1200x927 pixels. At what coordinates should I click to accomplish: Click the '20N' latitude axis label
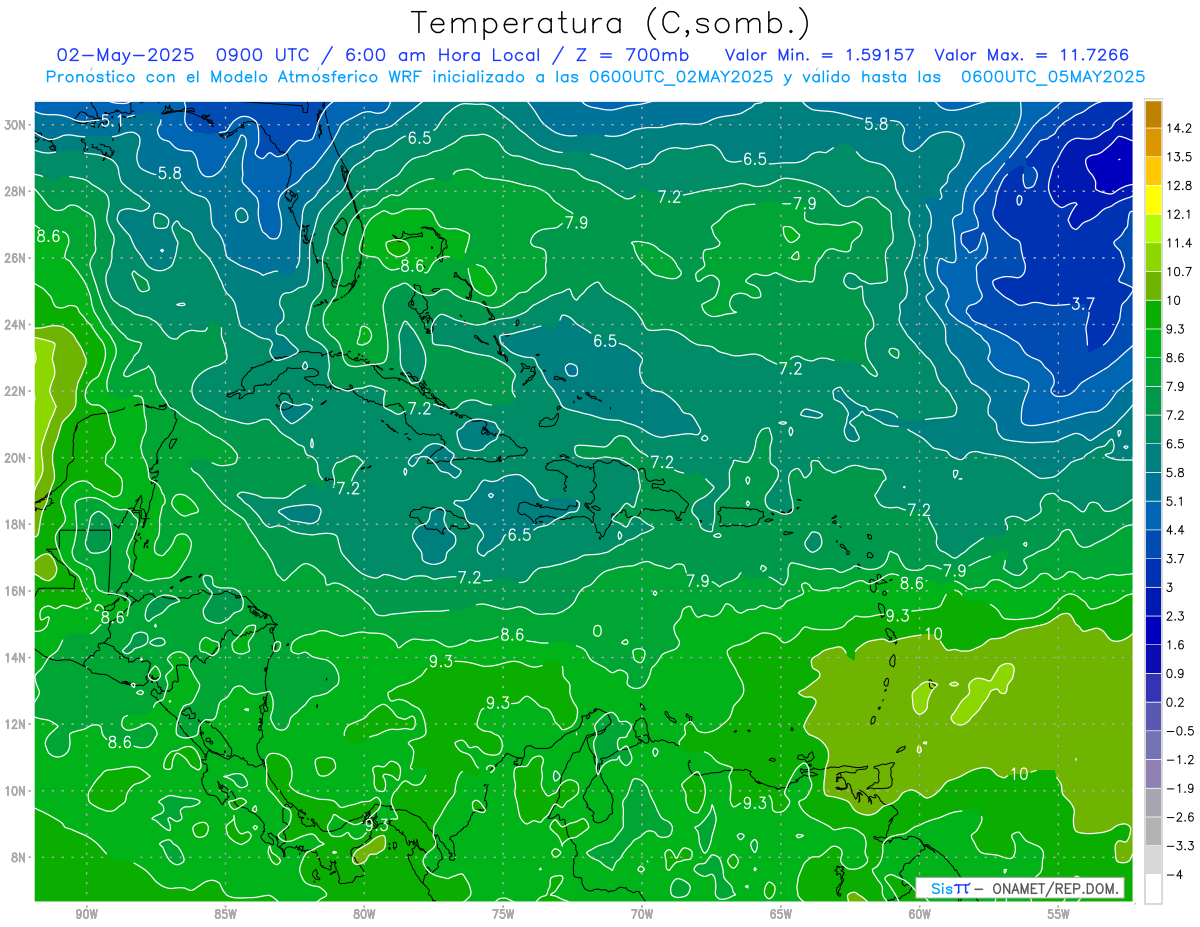(15, 458)
